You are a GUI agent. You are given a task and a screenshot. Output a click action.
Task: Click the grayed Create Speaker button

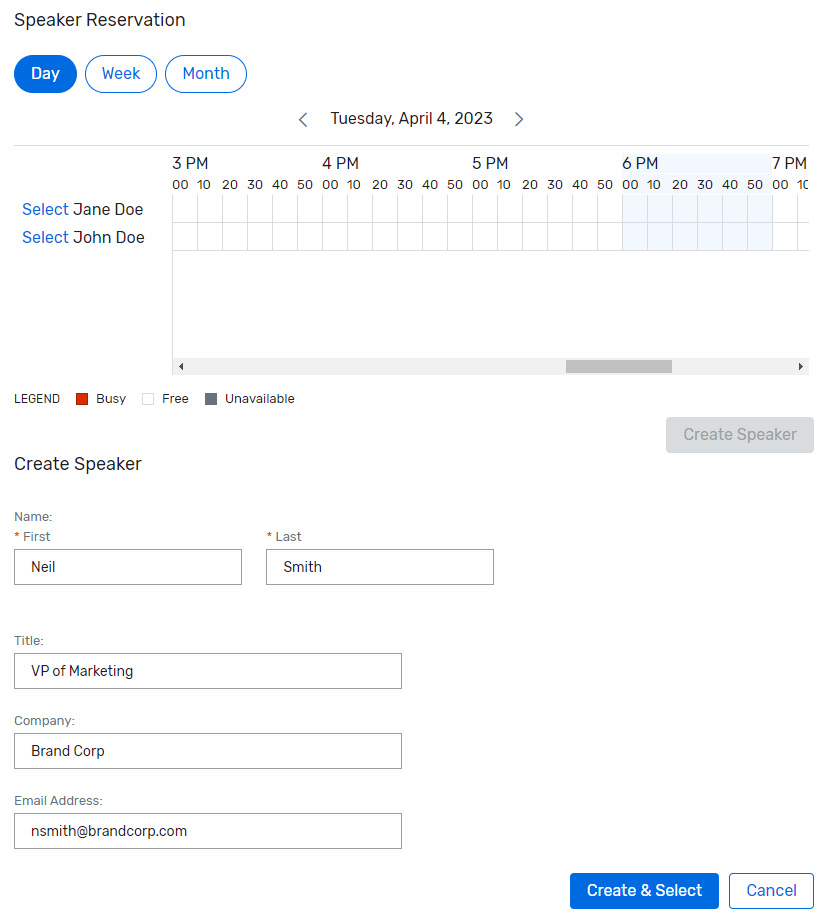coord(739,435)
